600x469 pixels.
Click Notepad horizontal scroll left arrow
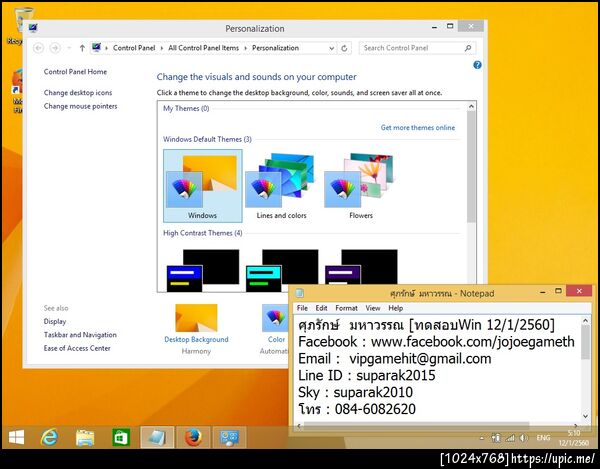point(299,425)
